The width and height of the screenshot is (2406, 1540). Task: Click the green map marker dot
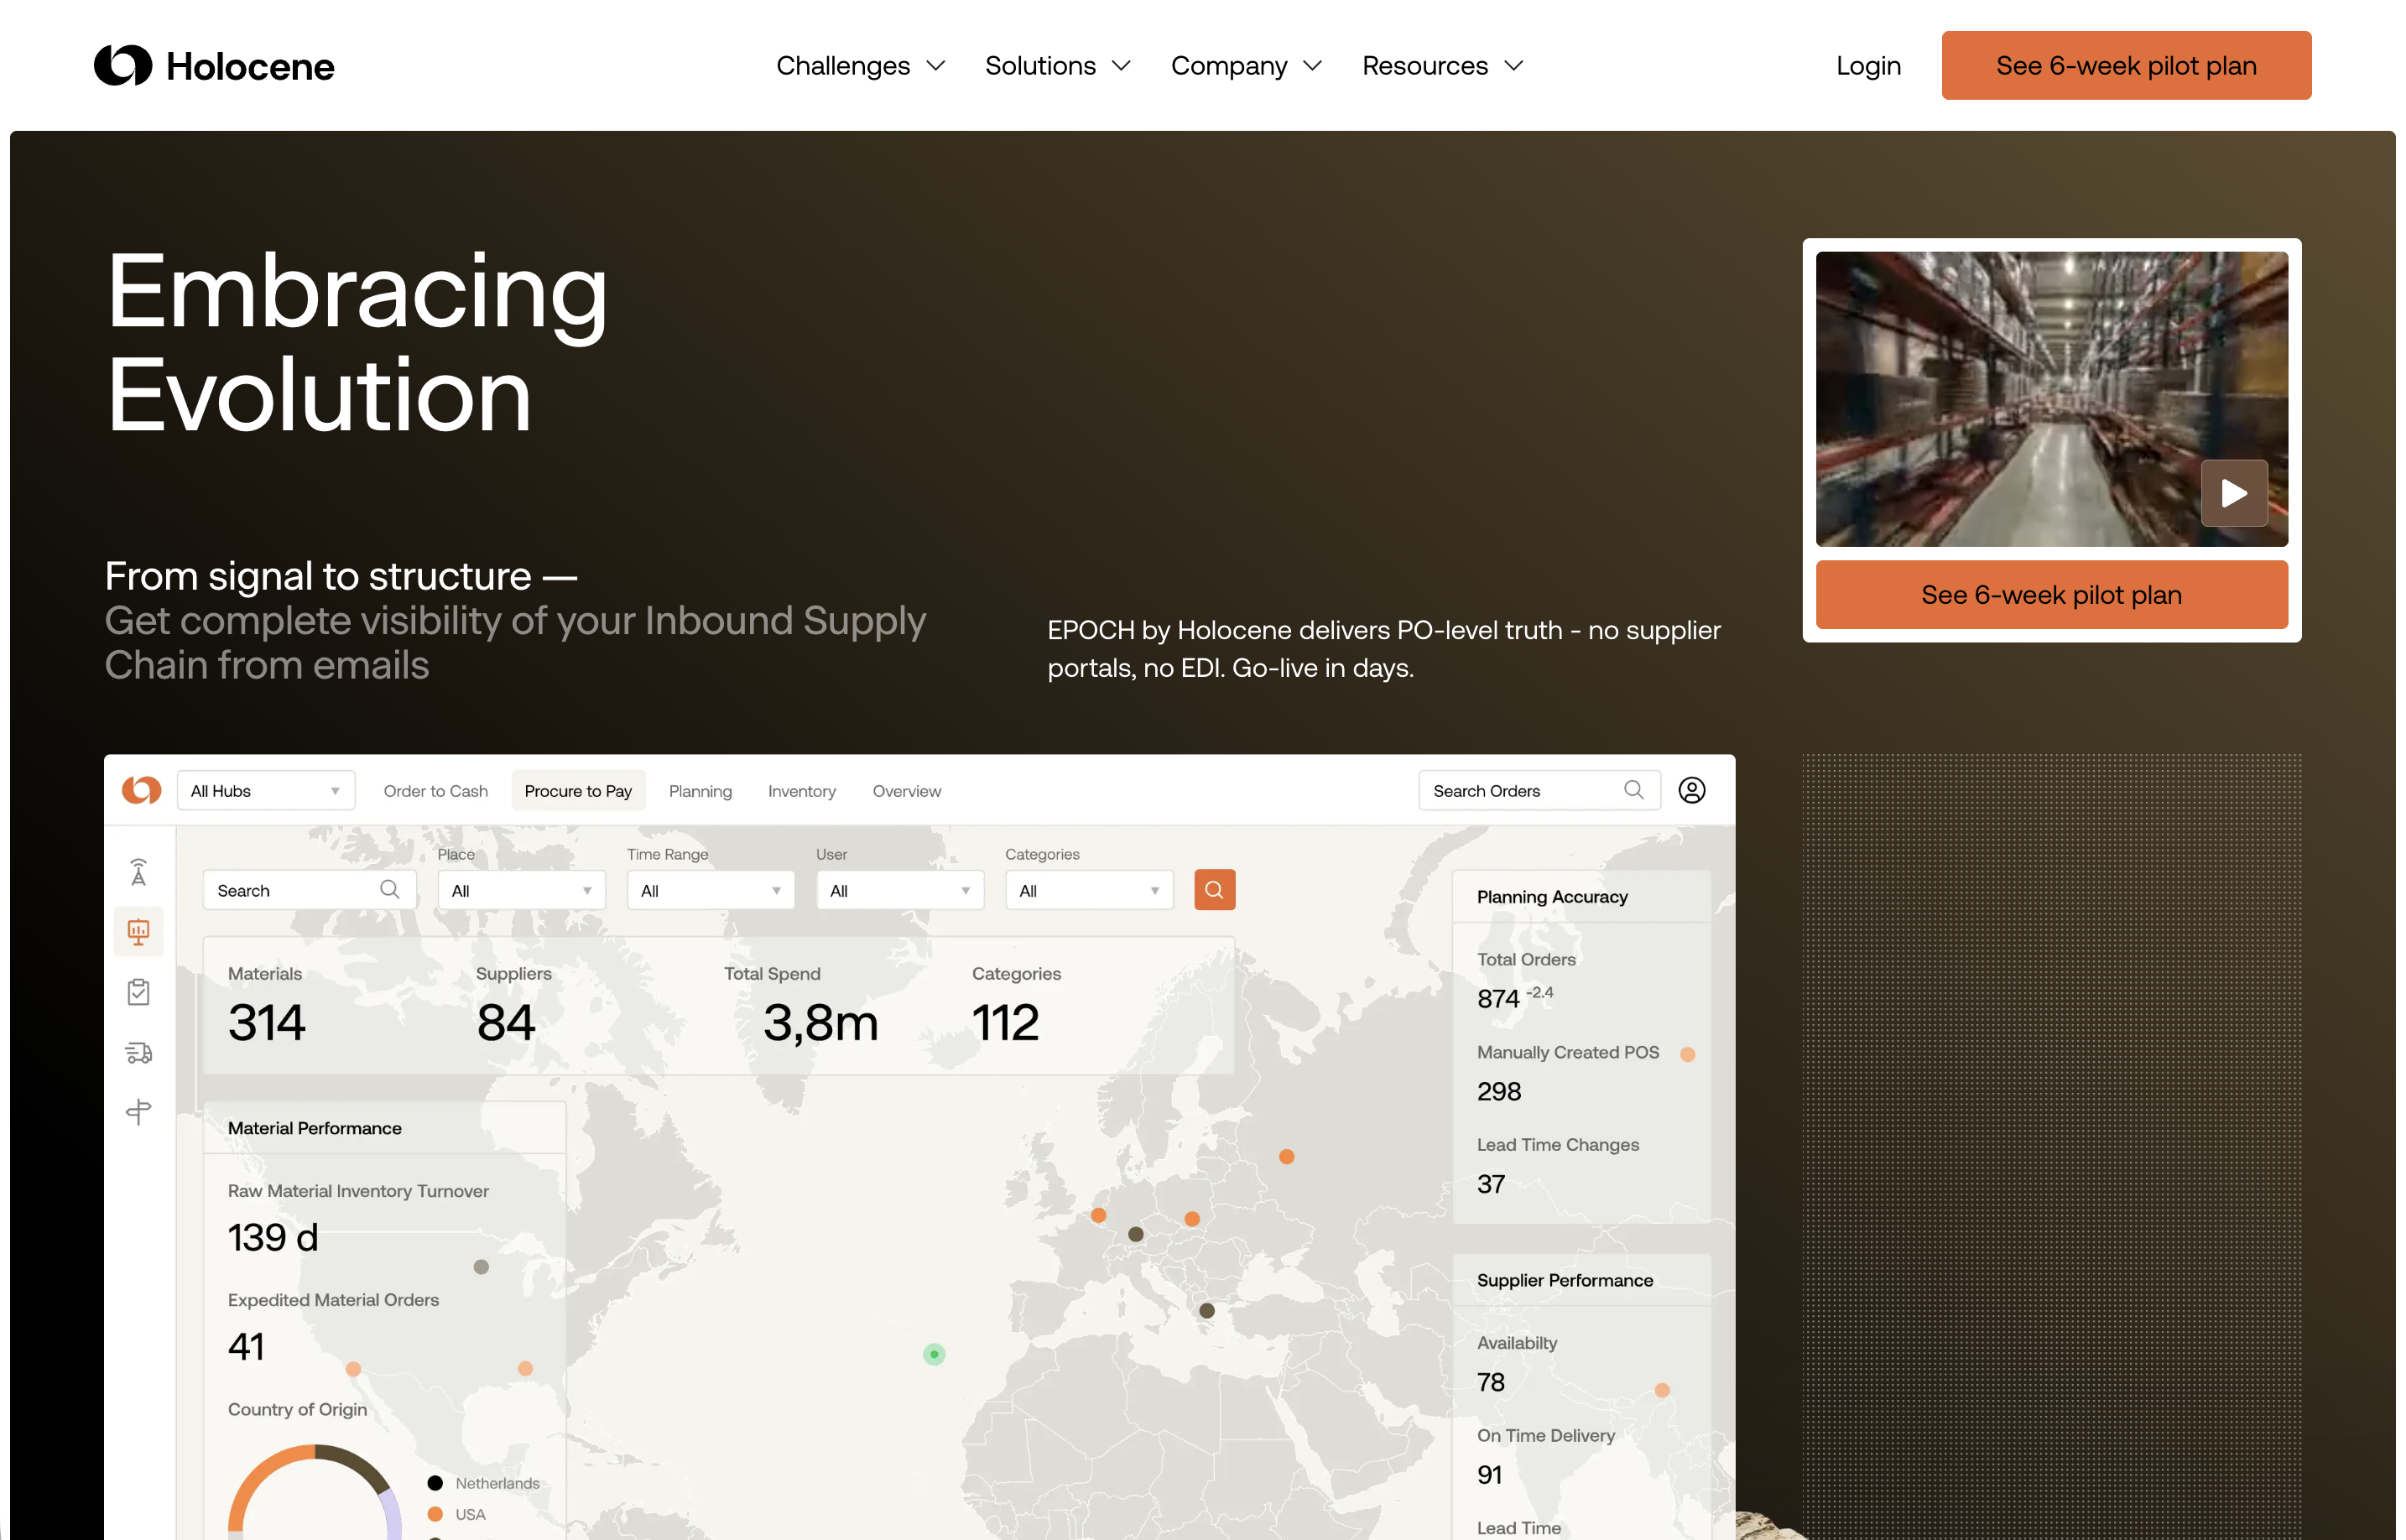tap(934, 1354)
